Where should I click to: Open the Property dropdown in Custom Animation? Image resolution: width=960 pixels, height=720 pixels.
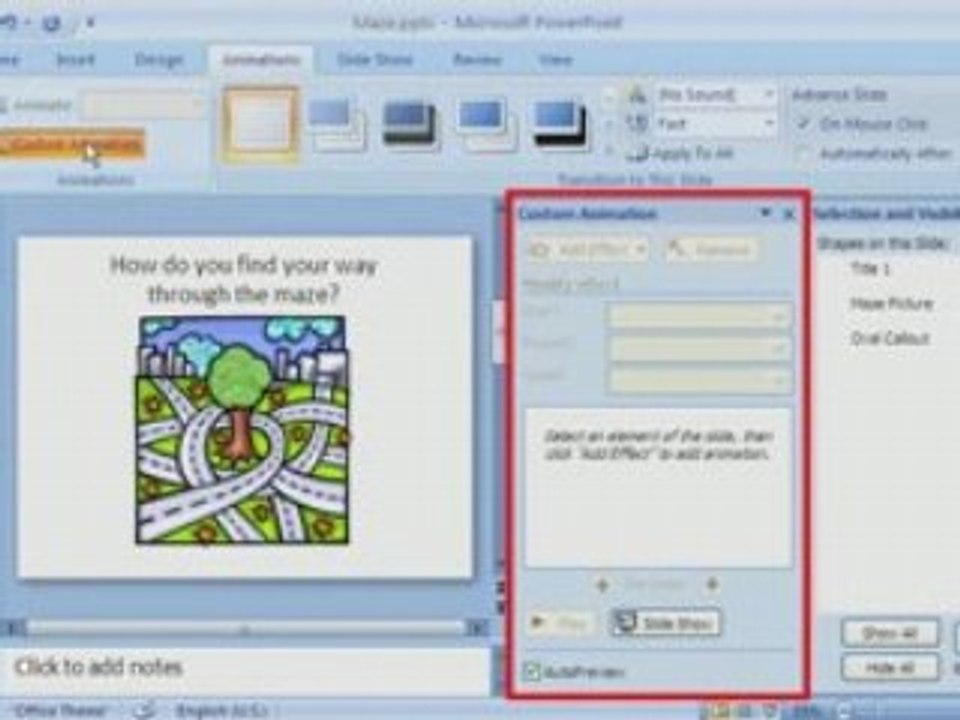click(x=700, y=350)
